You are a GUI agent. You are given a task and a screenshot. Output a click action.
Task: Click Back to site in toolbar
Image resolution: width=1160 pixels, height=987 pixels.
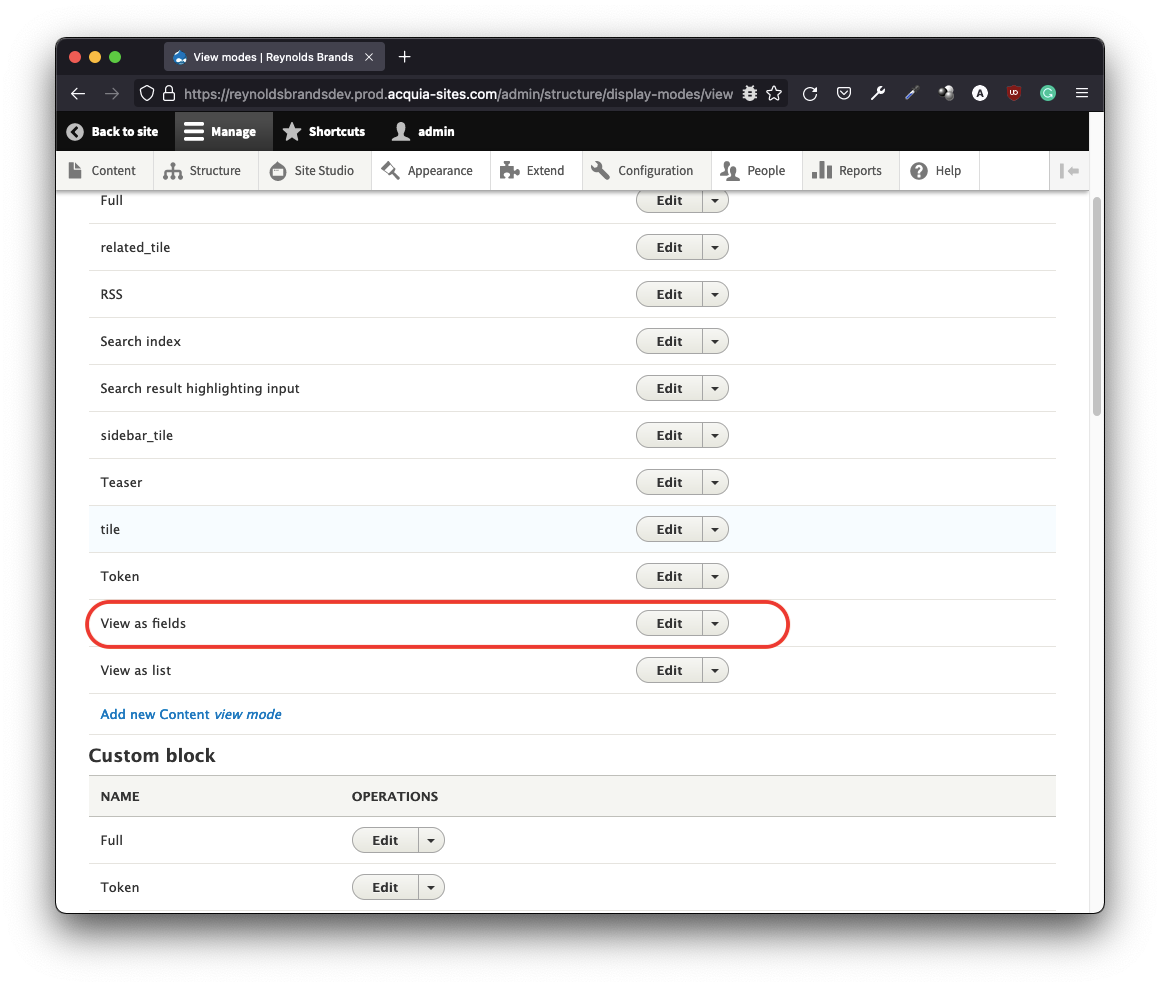[x=113, y=131]
